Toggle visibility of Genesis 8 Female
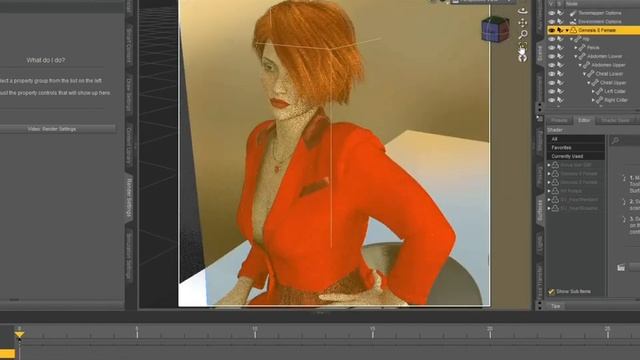The image size is (640, 360). 551,30
